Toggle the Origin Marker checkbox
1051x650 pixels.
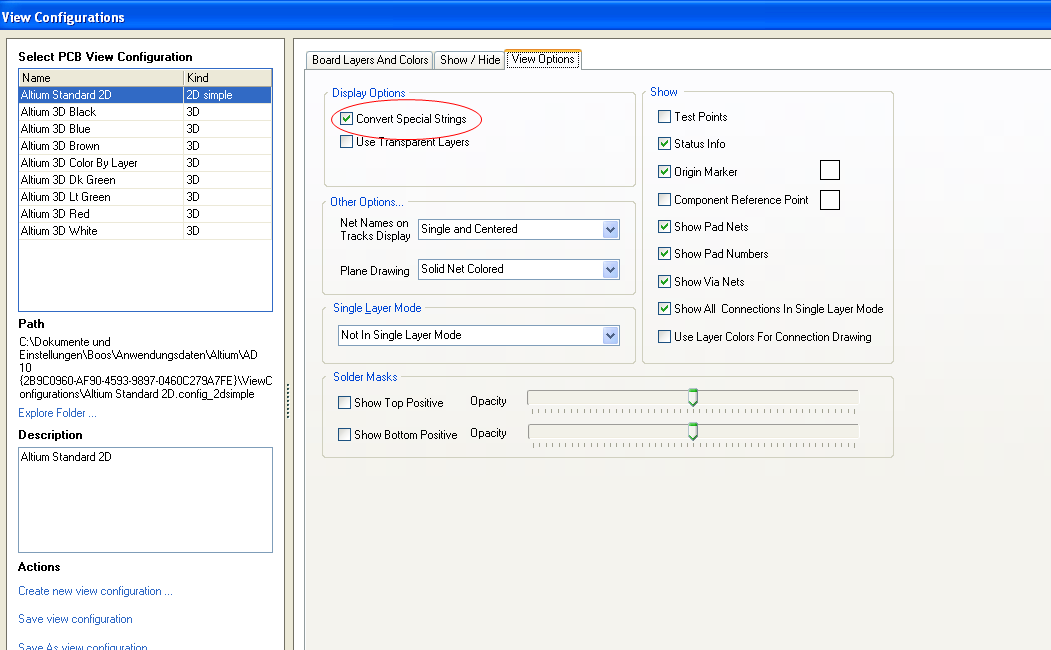[664, 172]
